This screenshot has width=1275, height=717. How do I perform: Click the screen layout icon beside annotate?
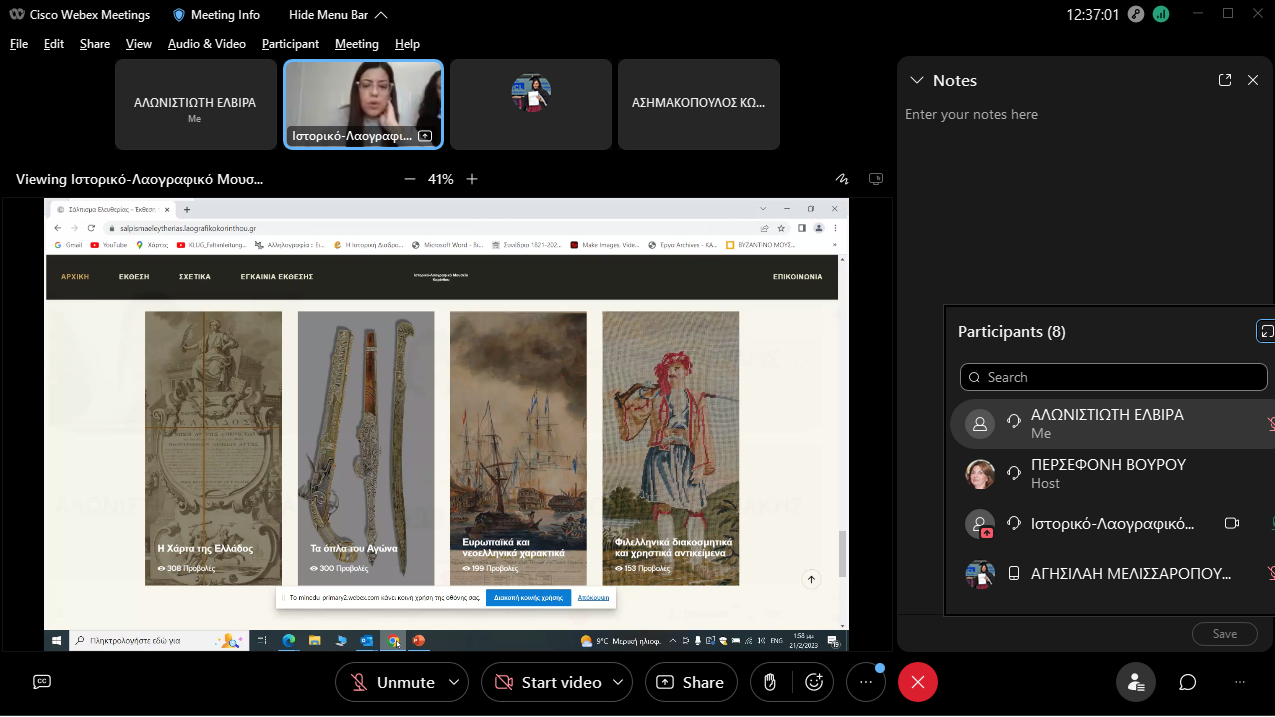click(876, 179)
